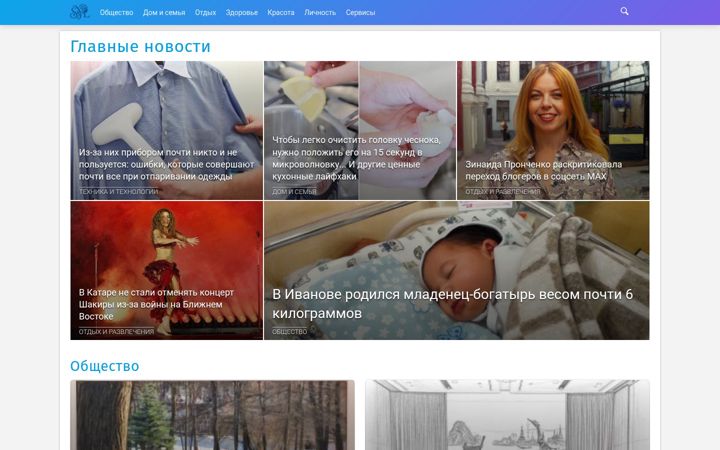Open the Общество menu item
The image size is (720, 450).
tap(117, 12)
